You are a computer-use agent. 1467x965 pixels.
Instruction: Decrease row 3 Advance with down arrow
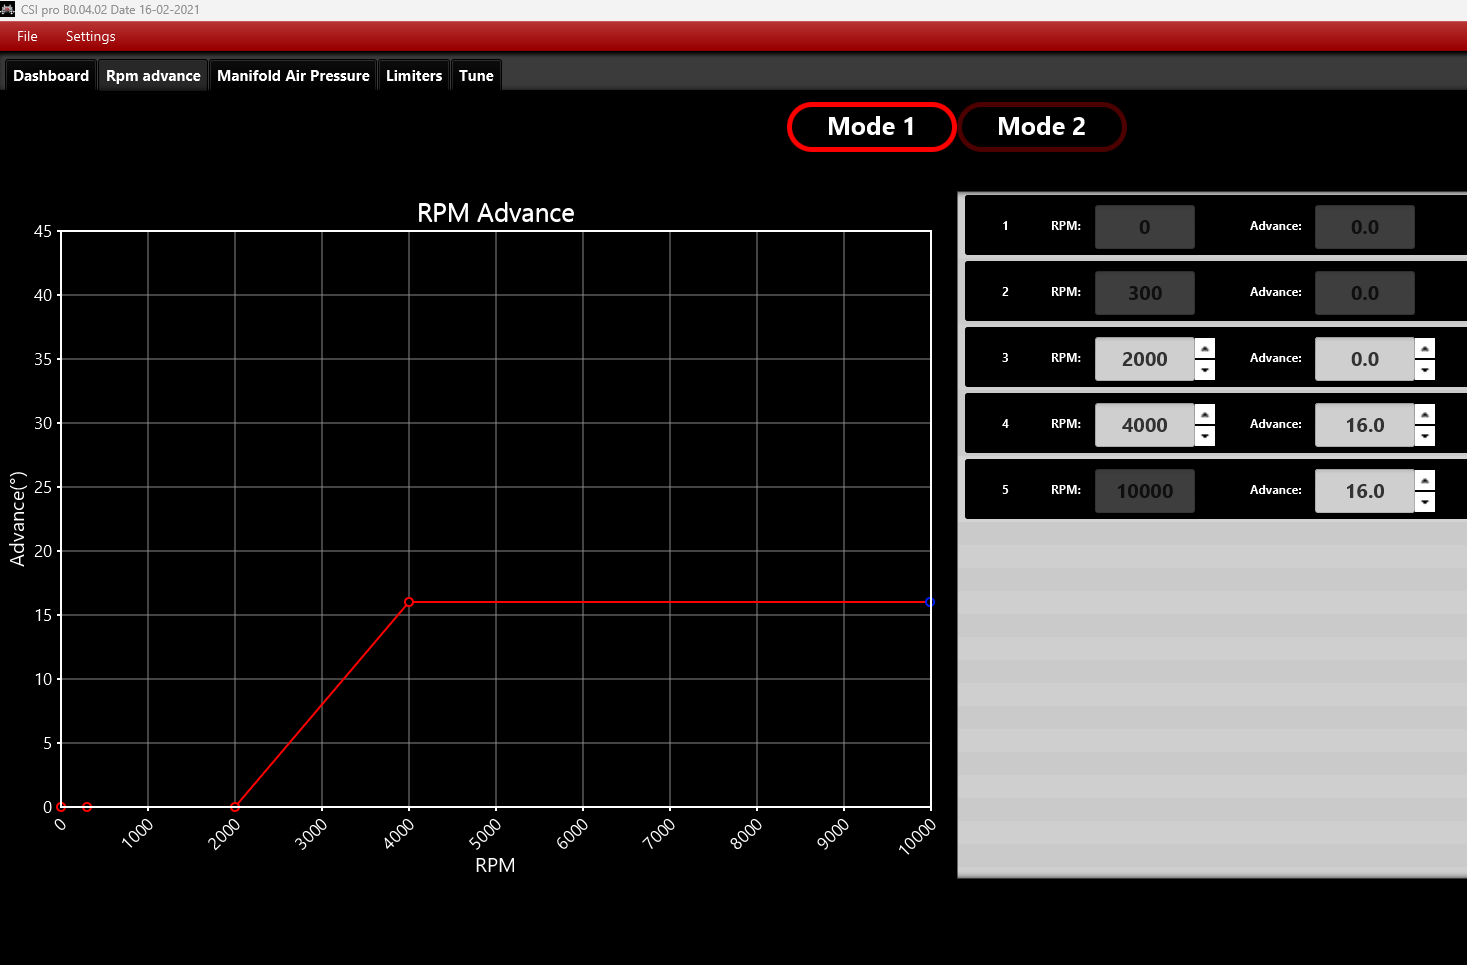pos(1425,370)
